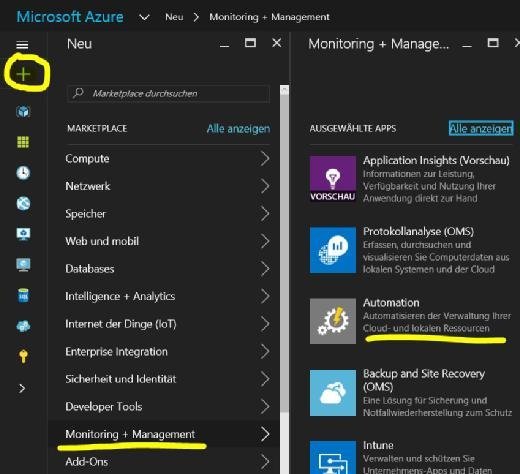Image resolution: width=520 pixels, height=474 pixels.
Task: Open the Virtual machines monitor sidebar icon
Action: [23, 265]
